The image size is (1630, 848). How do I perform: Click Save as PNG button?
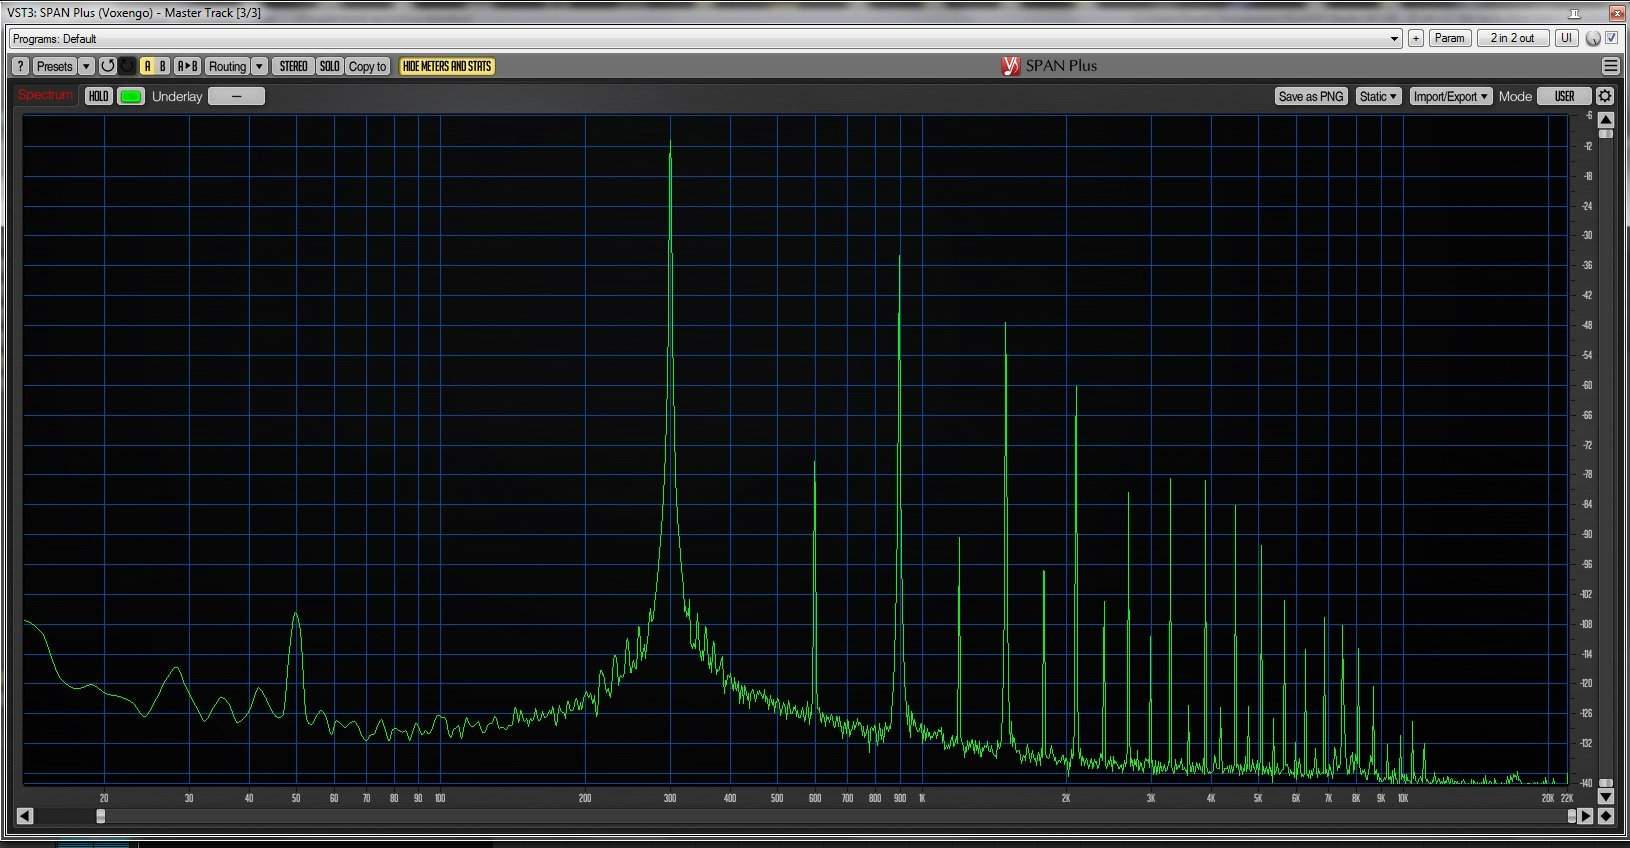click(1310, 96)
